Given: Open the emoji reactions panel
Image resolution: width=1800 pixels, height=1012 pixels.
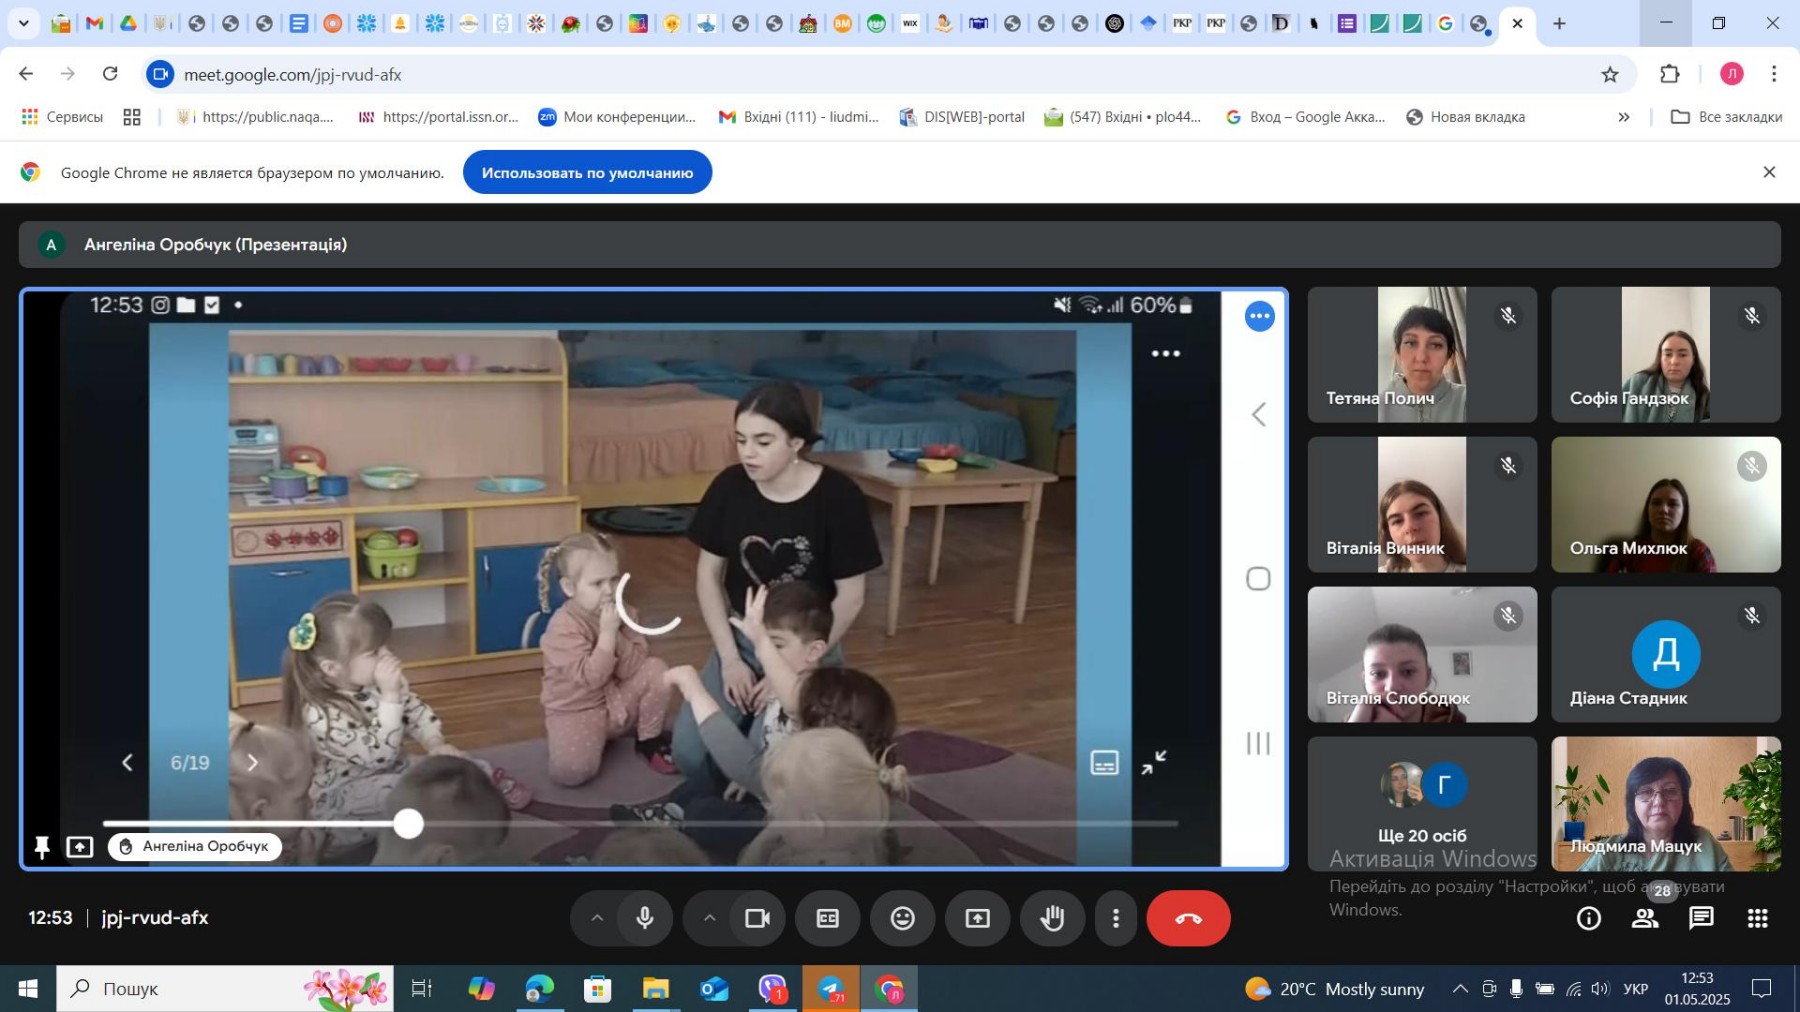Looking at the screenshot, I should (902, 918).
